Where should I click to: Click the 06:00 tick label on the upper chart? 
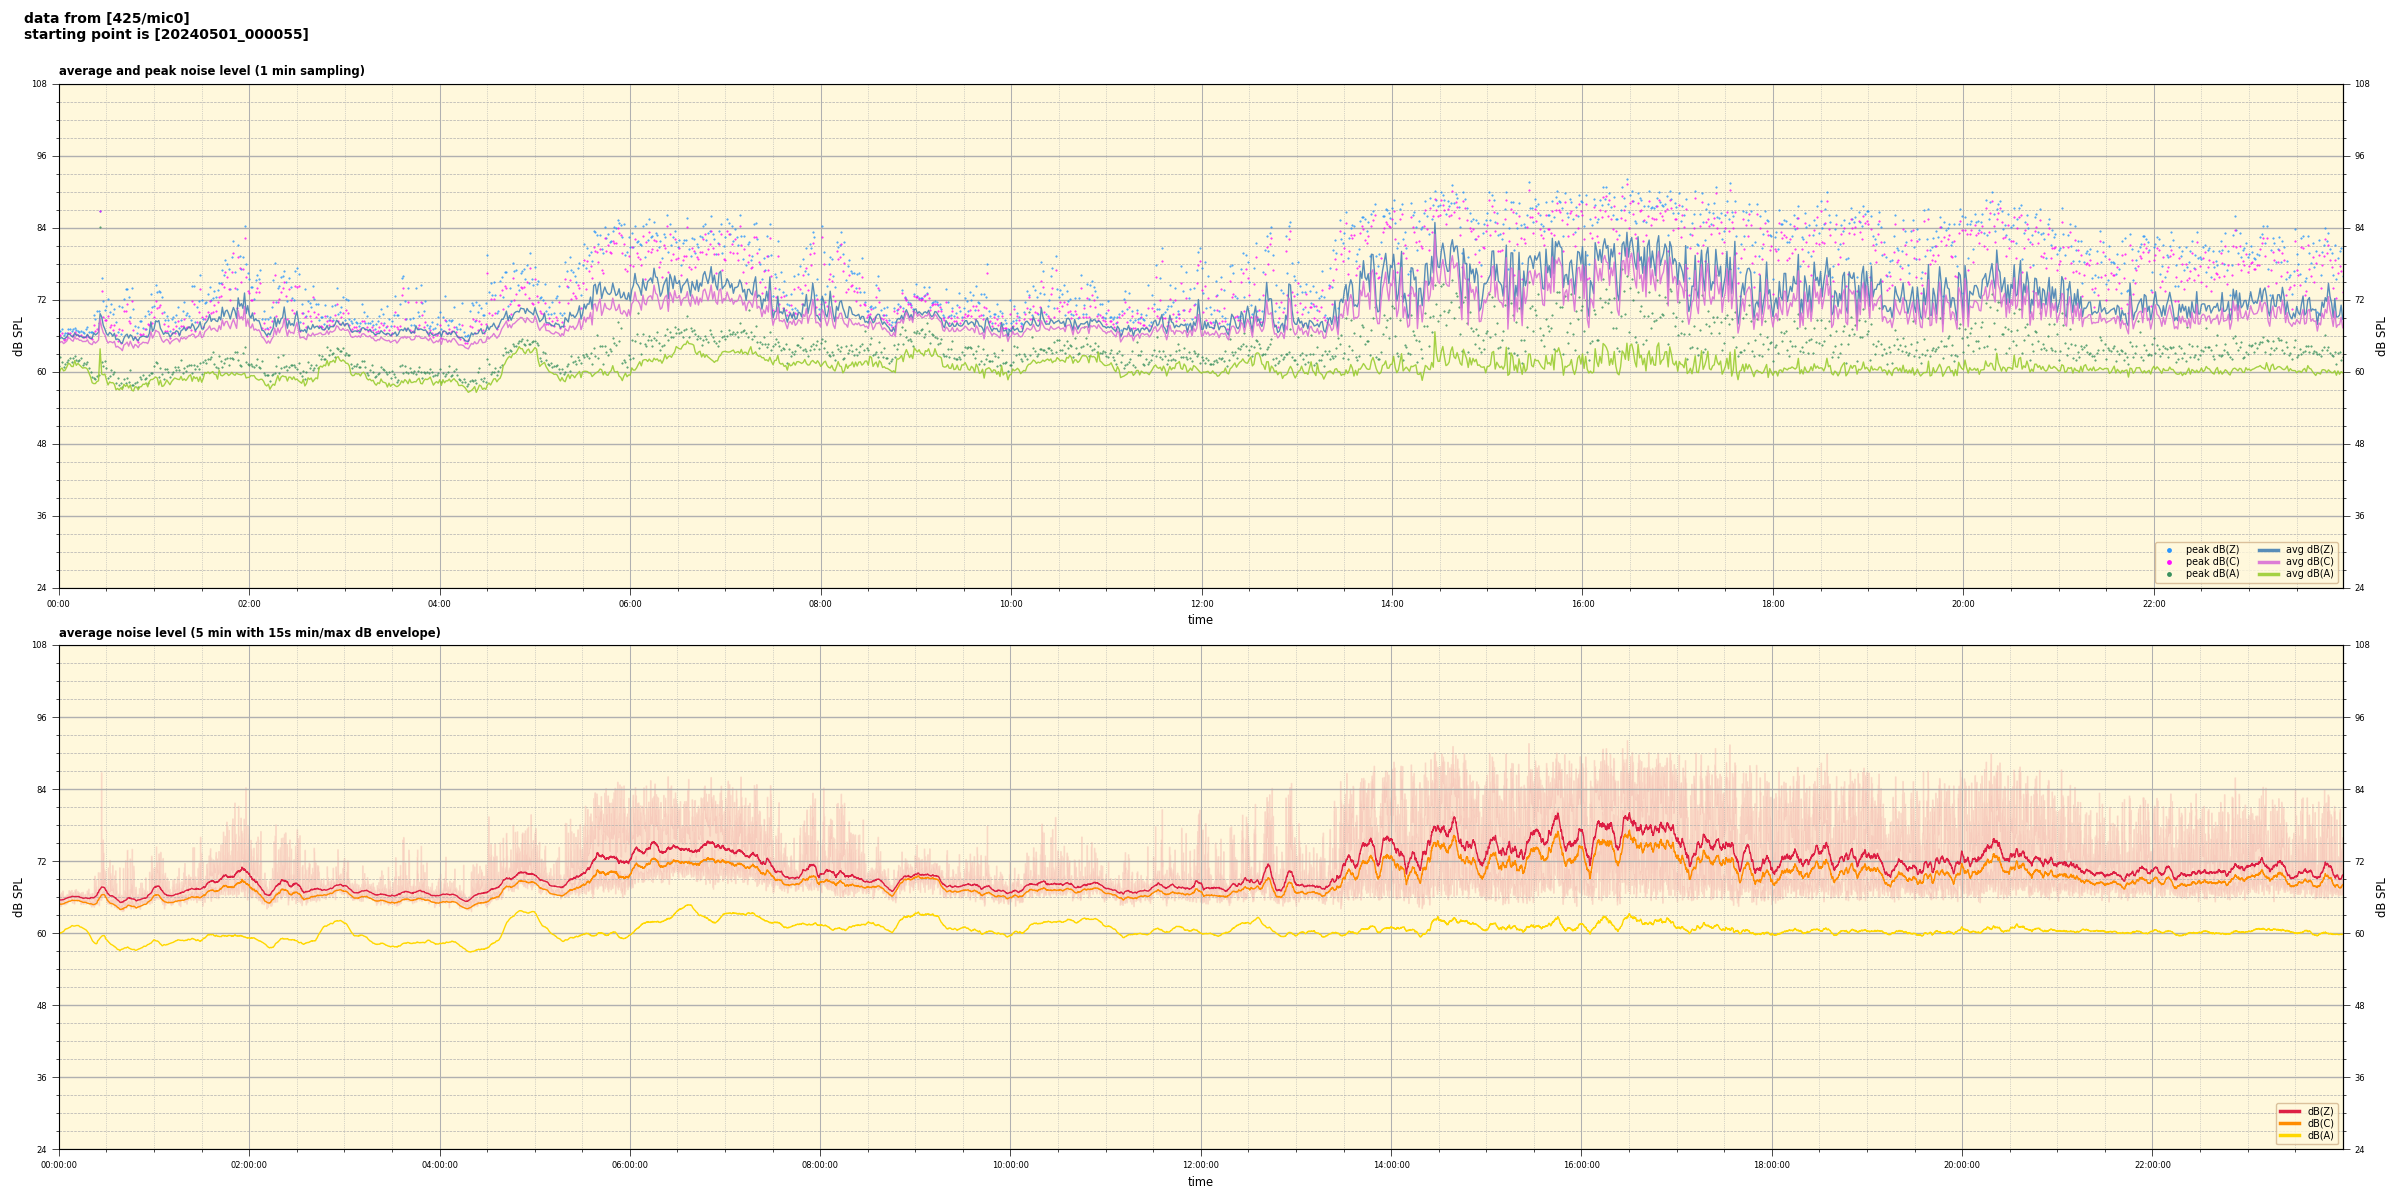coord(630,604)
